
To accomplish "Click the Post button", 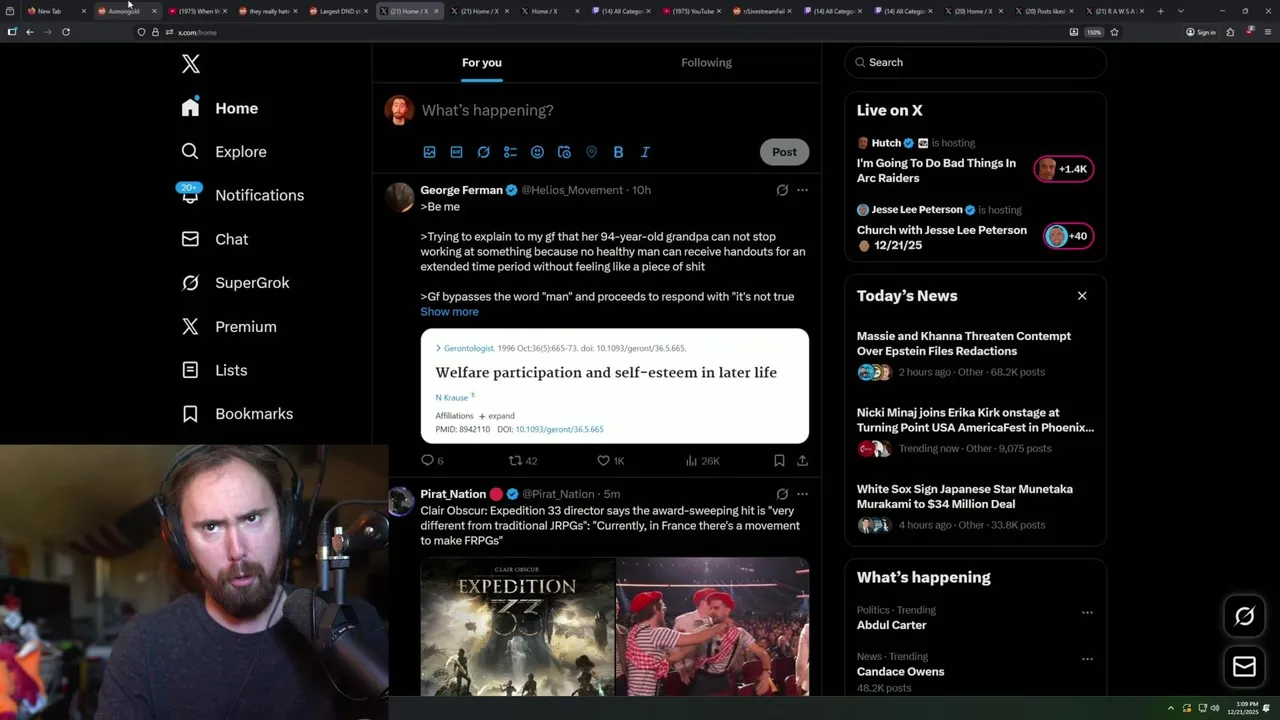I will [x=784, y=152].
